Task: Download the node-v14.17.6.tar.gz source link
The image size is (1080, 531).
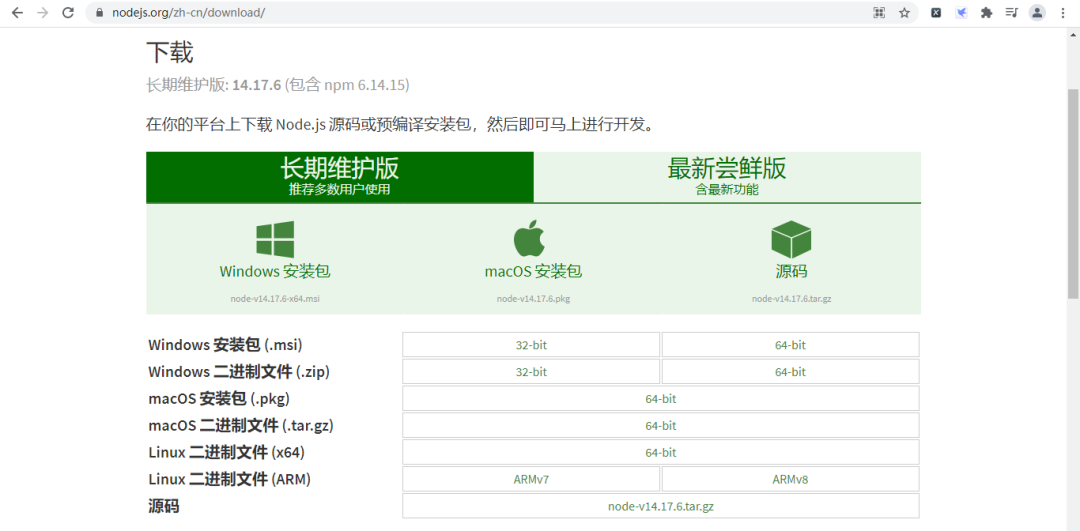Action: click(x=660, y=506)
